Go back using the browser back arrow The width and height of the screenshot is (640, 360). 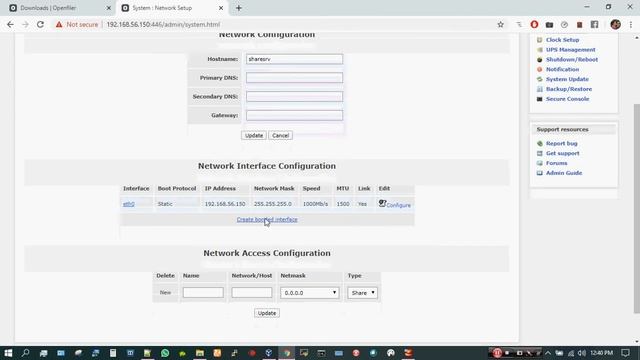10,24
